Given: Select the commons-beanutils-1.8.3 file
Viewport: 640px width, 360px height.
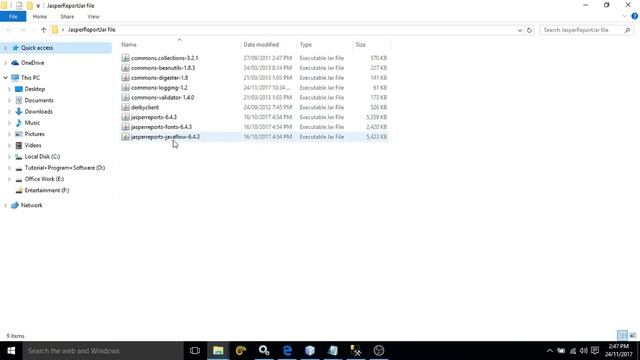Looking at the screenshot, I should click(x=163, y=68).
